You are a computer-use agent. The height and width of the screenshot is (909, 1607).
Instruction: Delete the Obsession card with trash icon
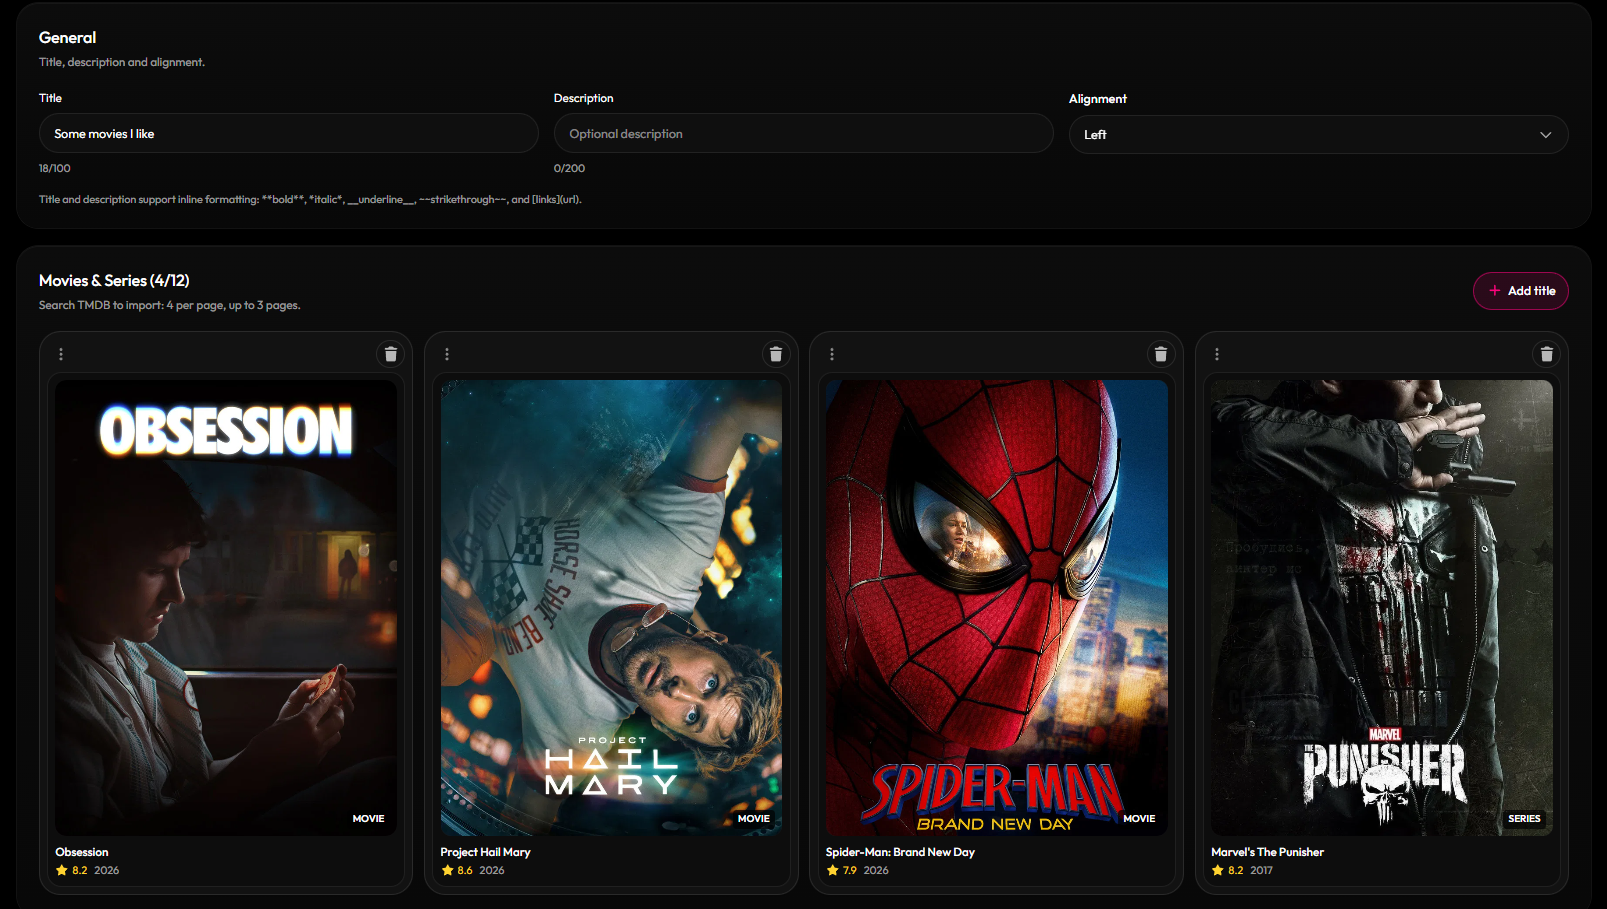[391, 354]
